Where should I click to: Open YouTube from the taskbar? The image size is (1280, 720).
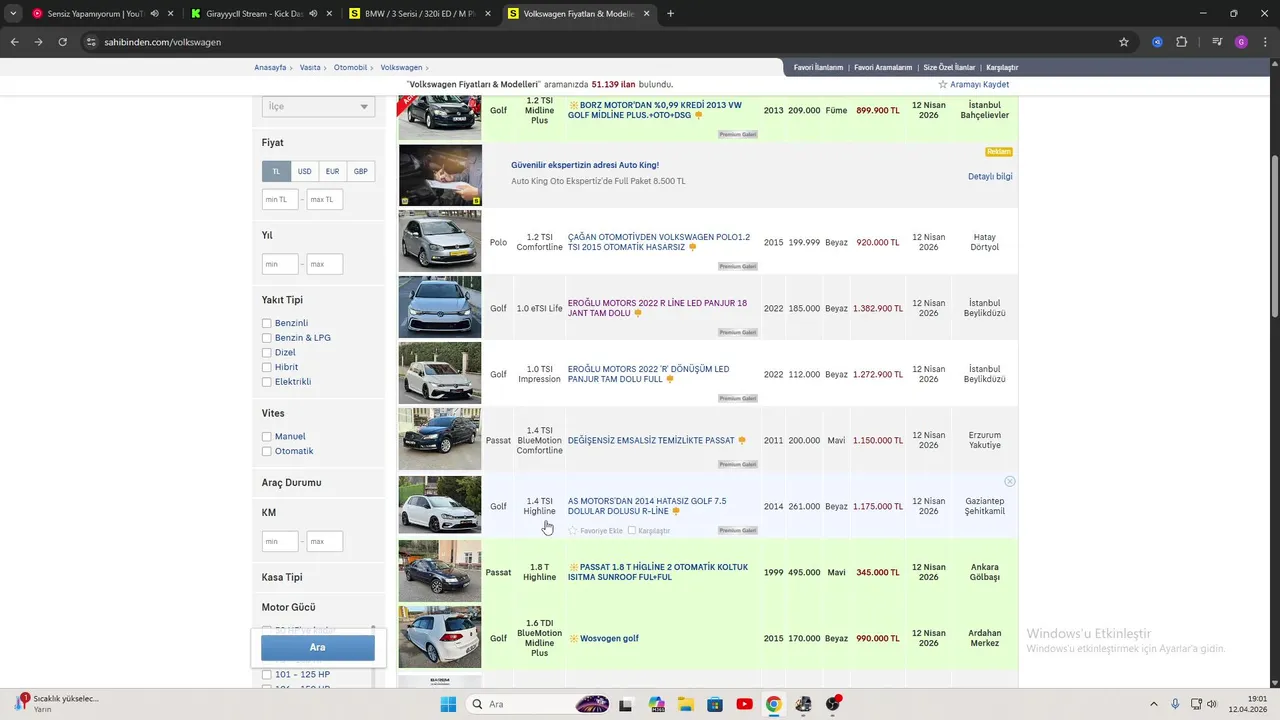point(744,704)
